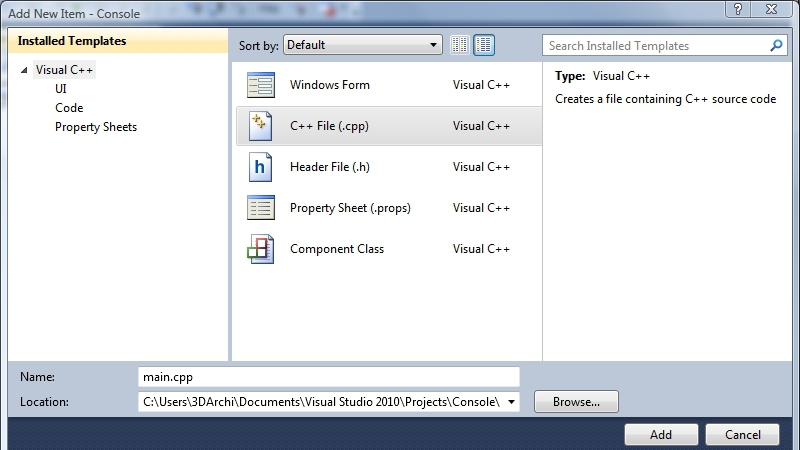Select the Code template category
The width and height of the screenshot is (800, 450).
(x=69, y=108)
